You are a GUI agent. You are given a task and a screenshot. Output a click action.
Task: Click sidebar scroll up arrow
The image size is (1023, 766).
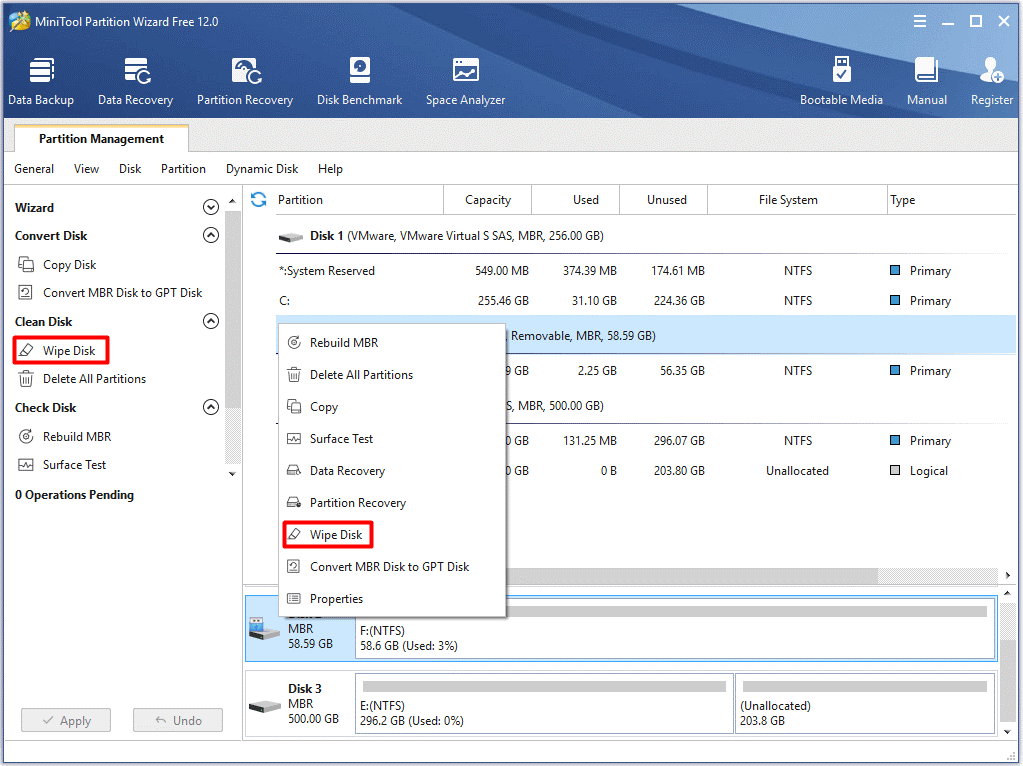[x=232, y=201]
